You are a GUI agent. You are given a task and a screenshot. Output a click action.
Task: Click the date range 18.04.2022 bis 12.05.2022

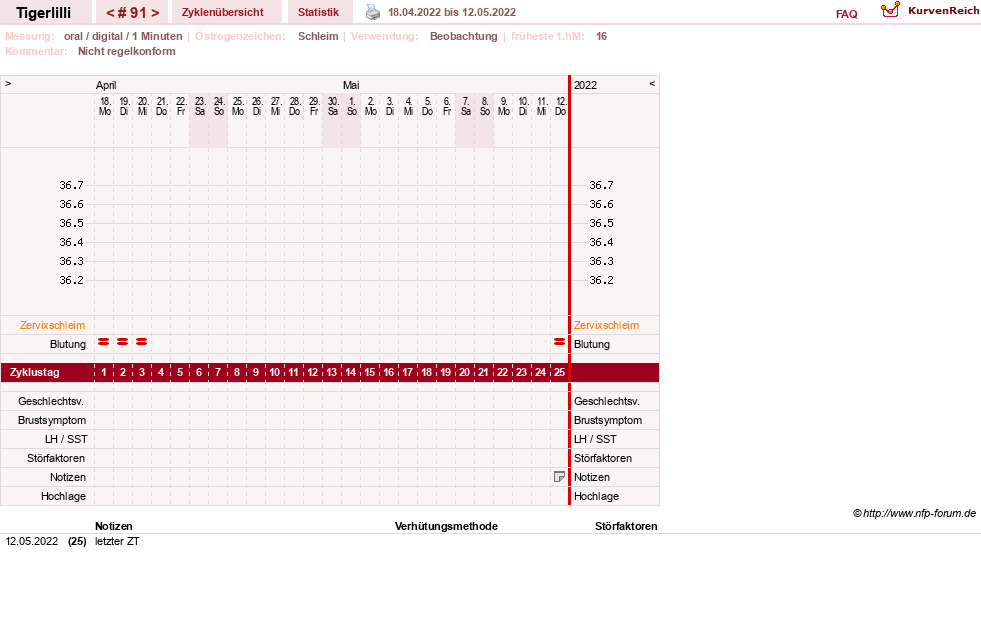click(452, 13)
